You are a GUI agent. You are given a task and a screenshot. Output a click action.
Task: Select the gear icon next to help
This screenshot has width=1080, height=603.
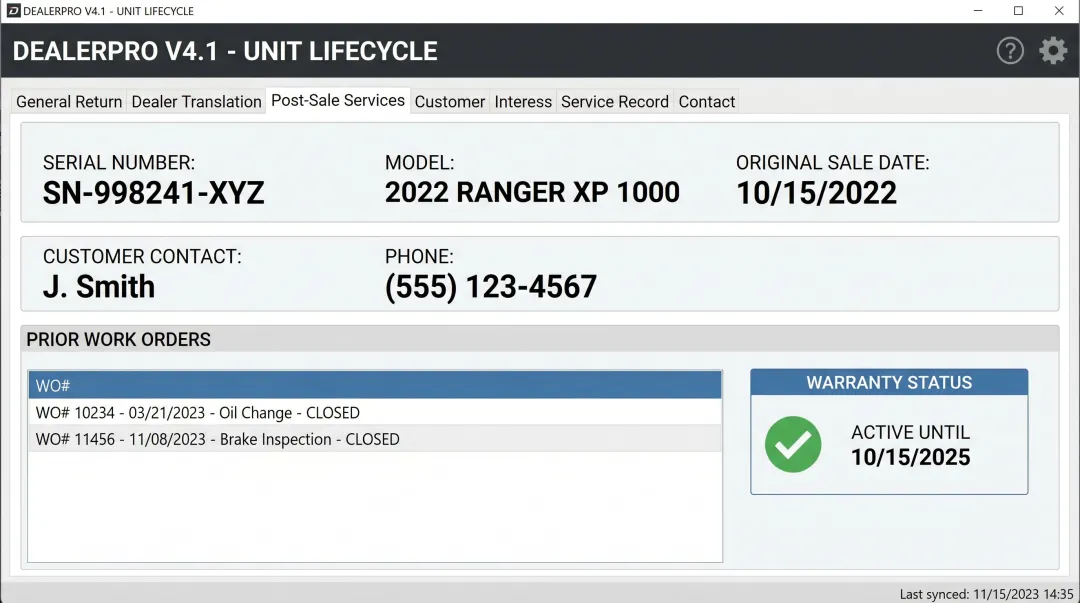(x=1052, y=51)
